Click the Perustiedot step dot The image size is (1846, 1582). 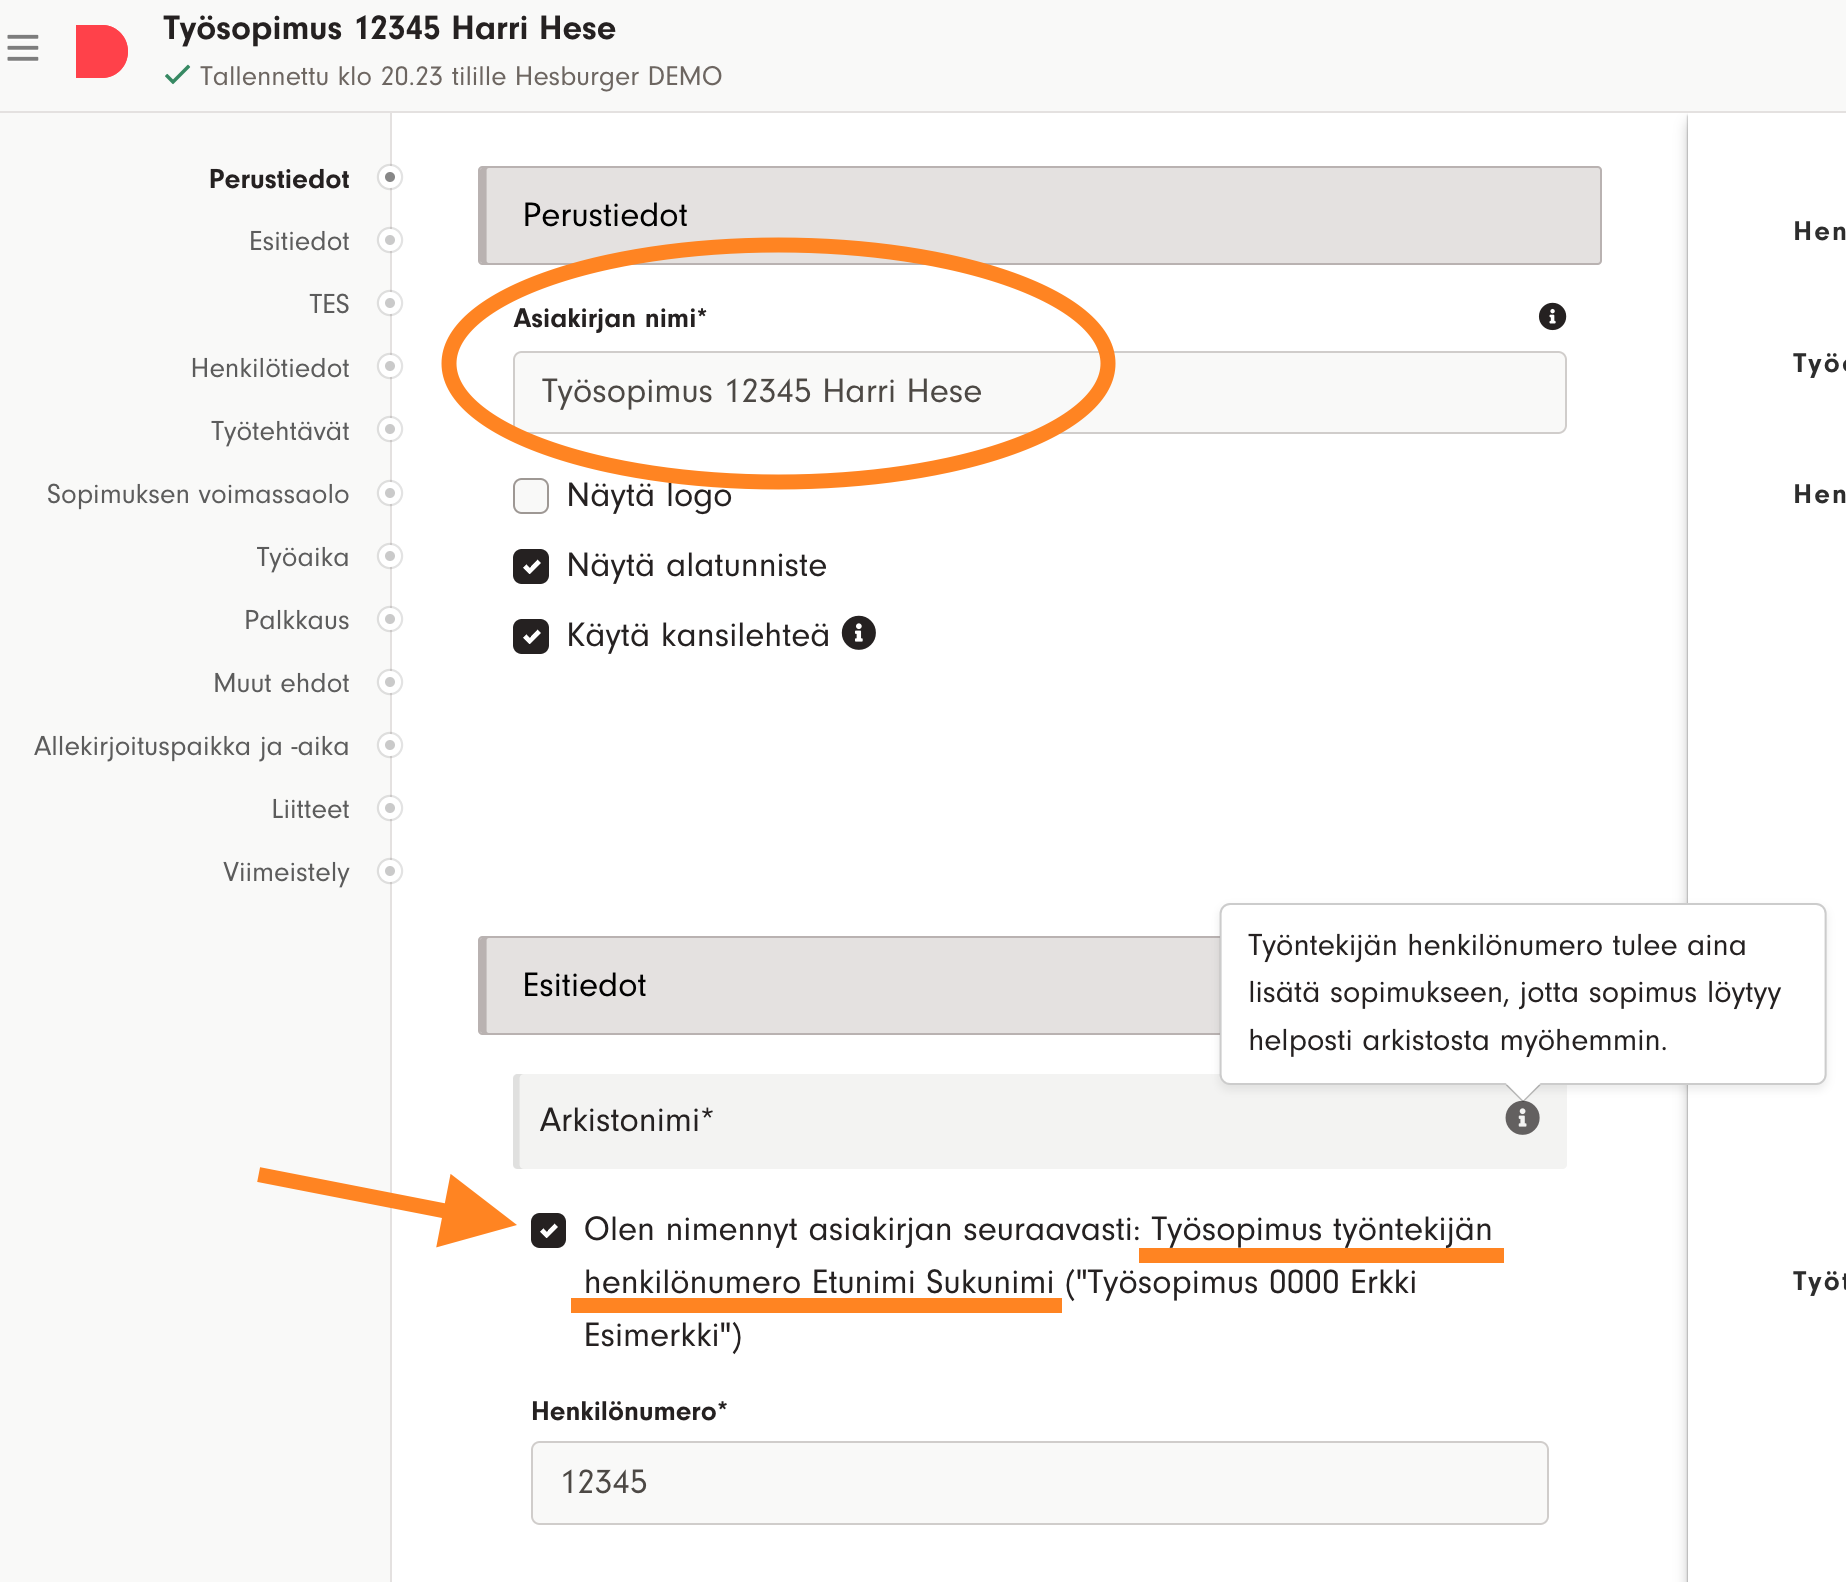pyautogui.click(x=390, y=178)
